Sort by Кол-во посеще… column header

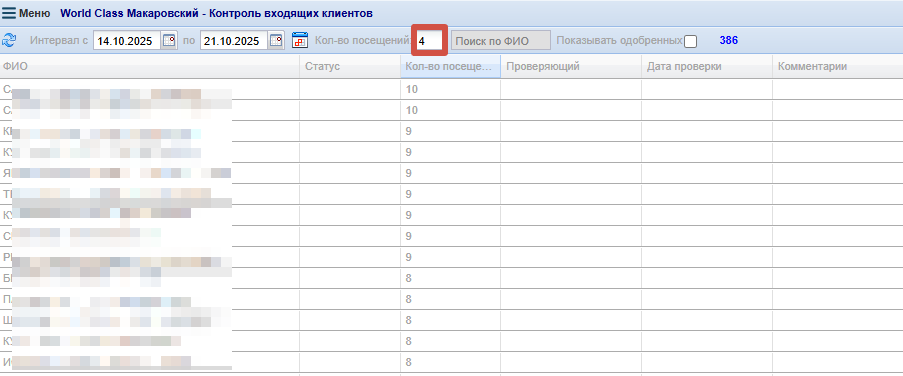point(450,67)
